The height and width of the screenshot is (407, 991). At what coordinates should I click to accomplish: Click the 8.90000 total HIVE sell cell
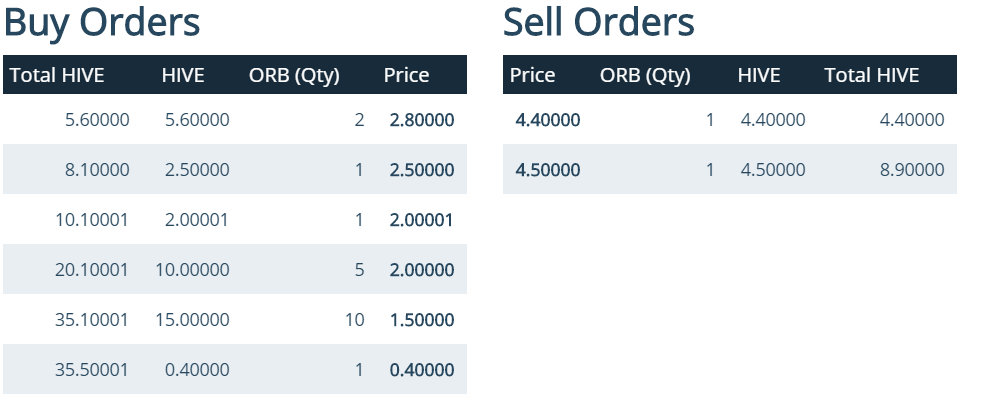[x=912, y=169]
